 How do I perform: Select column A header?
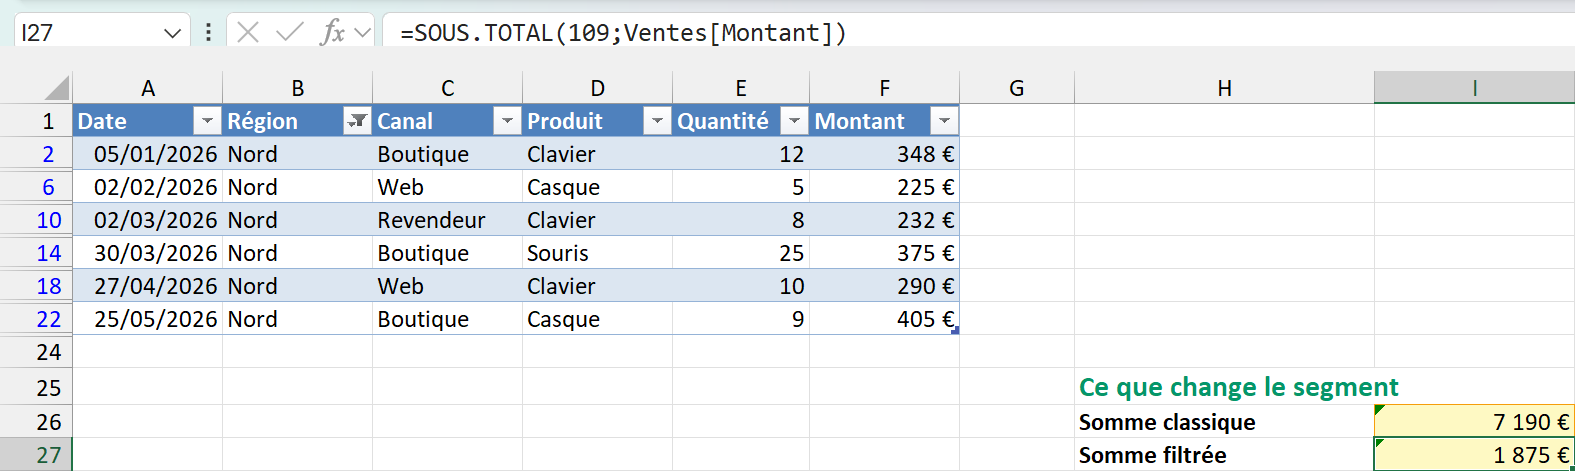coord(148,88)
